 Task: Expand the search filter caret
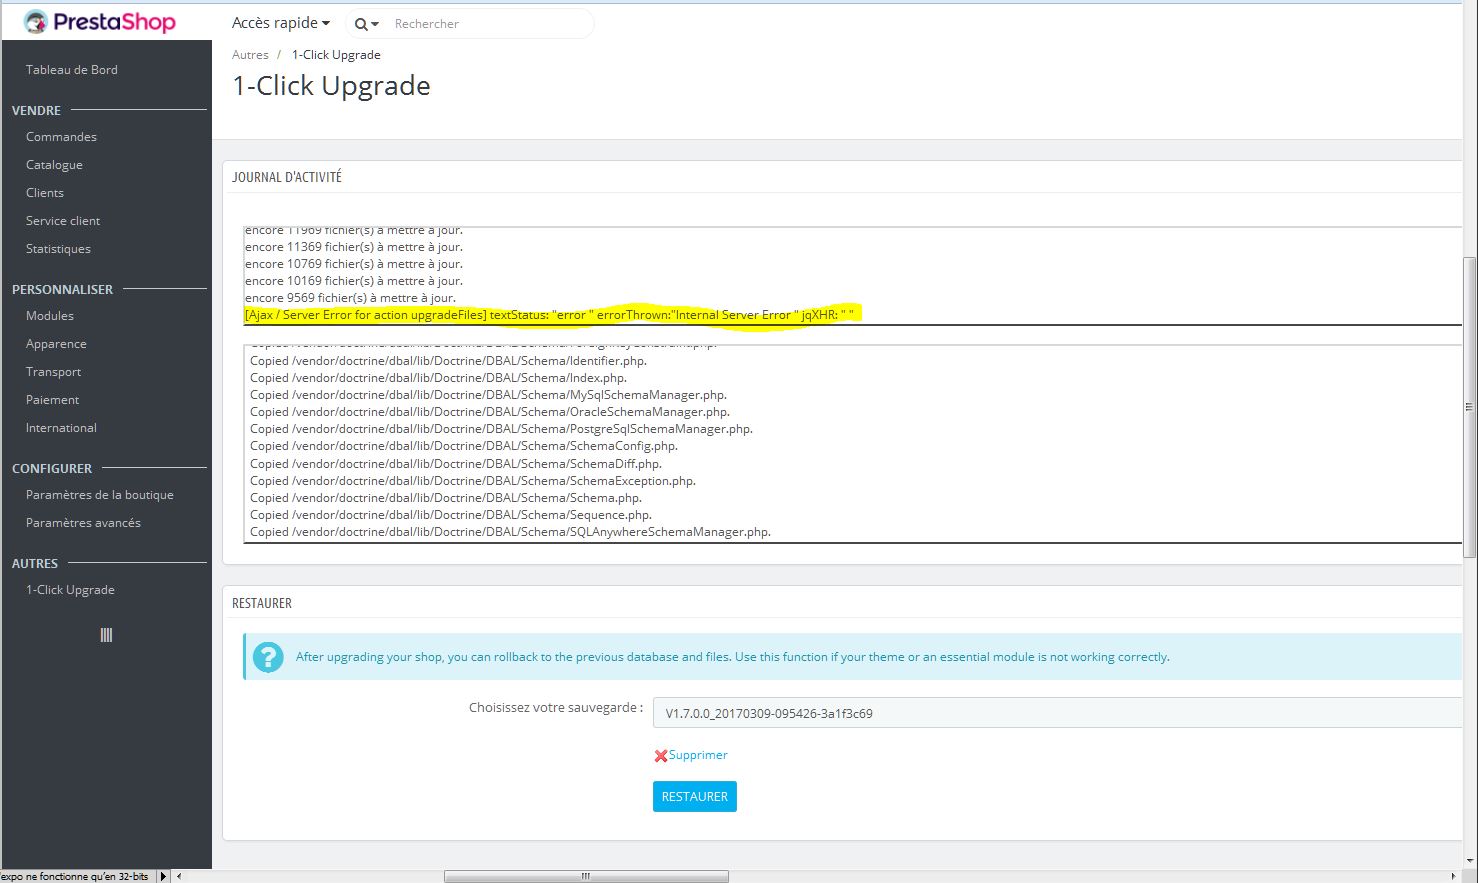pos(375,24)
